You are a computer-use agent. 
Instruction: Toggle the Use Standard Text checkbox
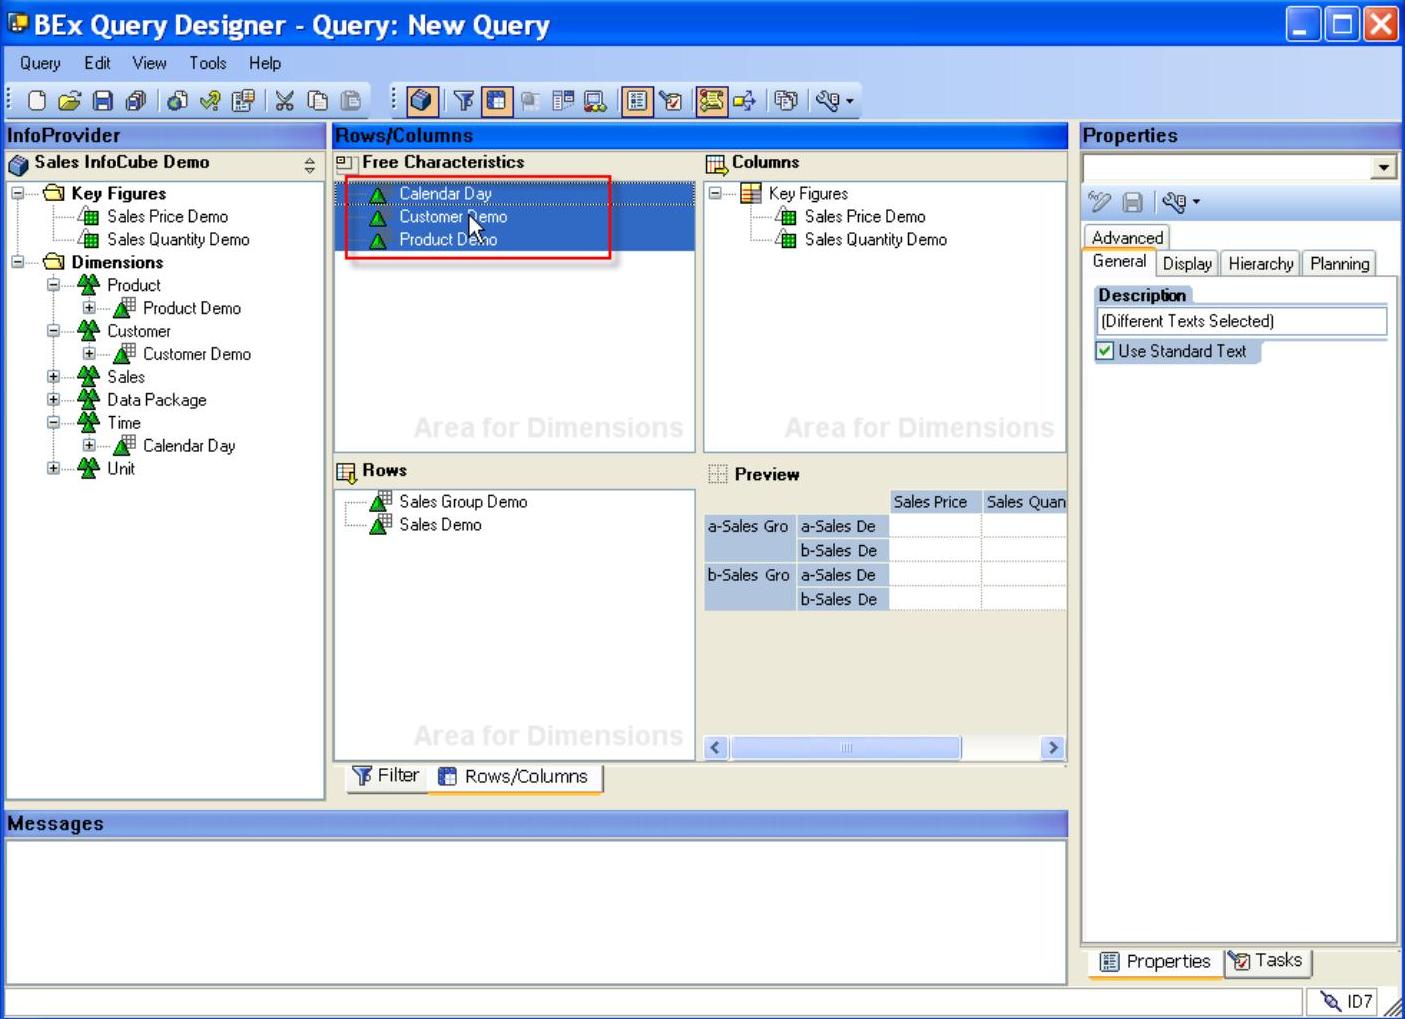[1105, 351]
